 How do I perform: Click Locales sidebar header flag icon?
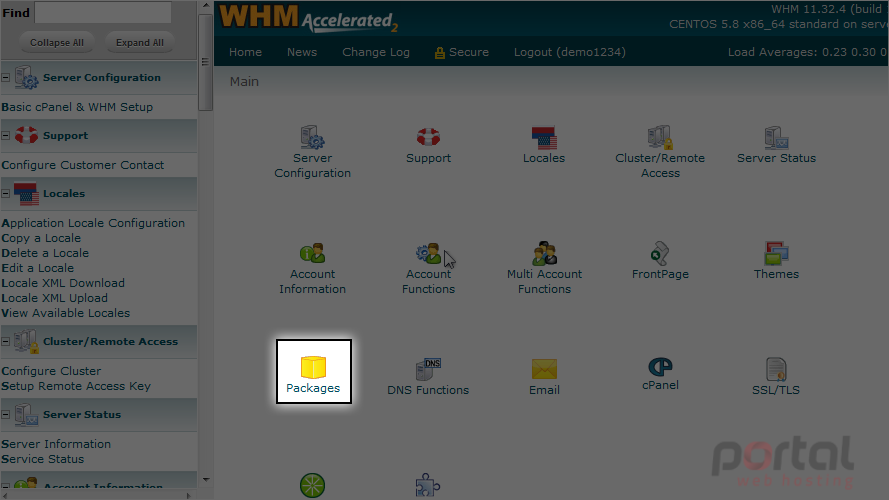pos(27,193)
